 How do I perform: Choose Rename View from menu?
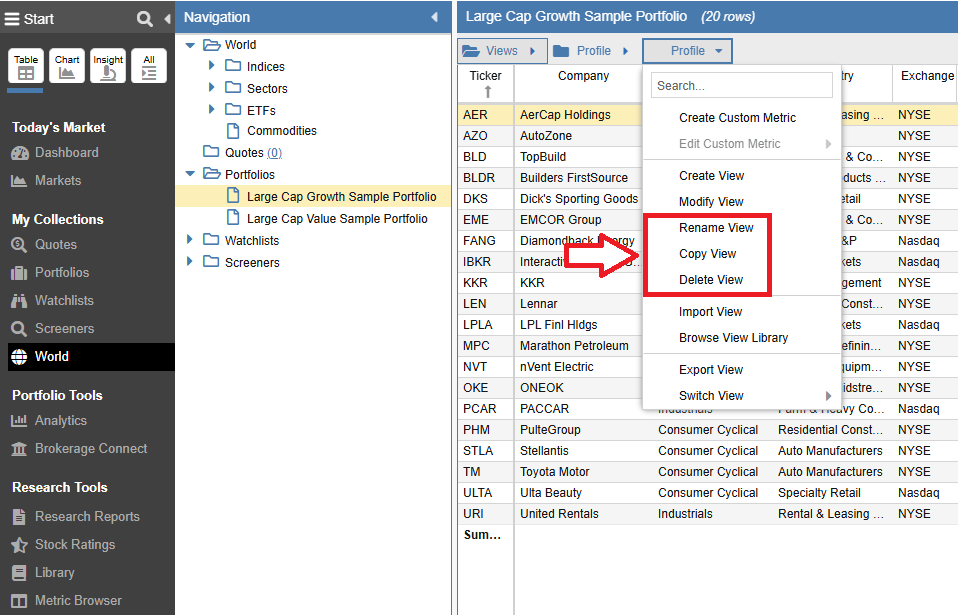pos(716,228)
